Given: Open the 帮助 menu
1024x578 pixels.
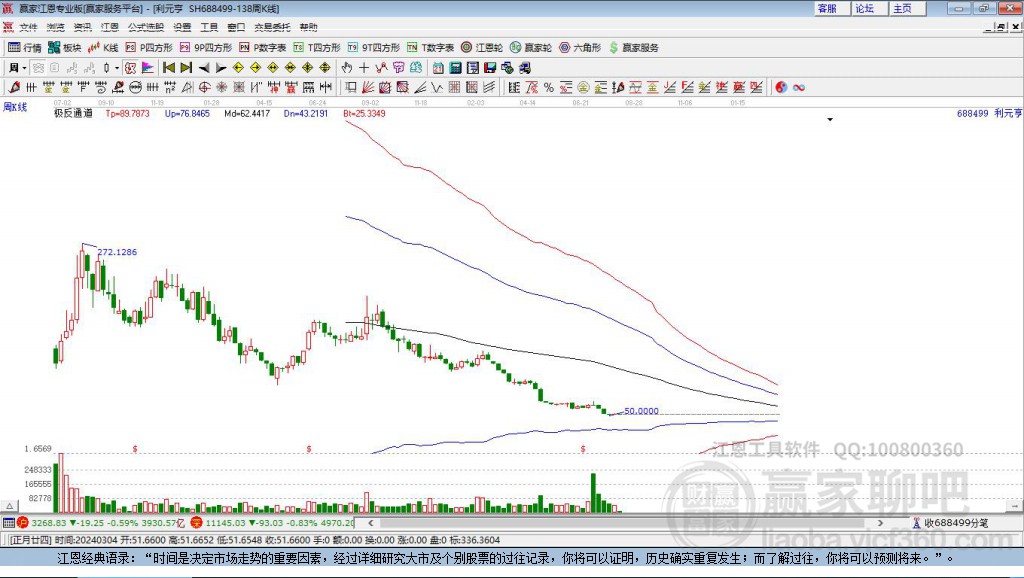Looking at the screenshot, I should [x=308, y=27].
